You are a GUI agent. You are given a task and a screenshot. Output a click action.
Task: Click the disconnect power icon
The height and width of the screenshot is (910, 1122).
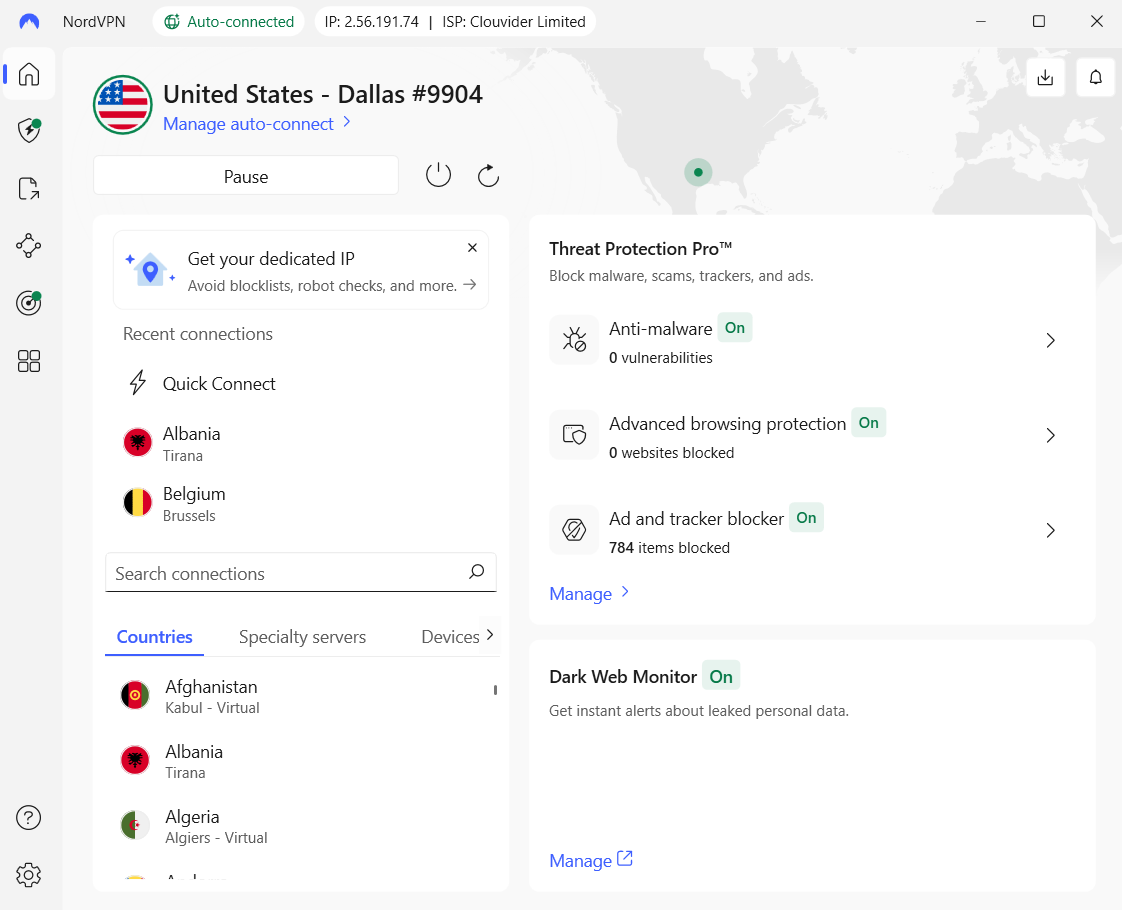tap(438, 176)
